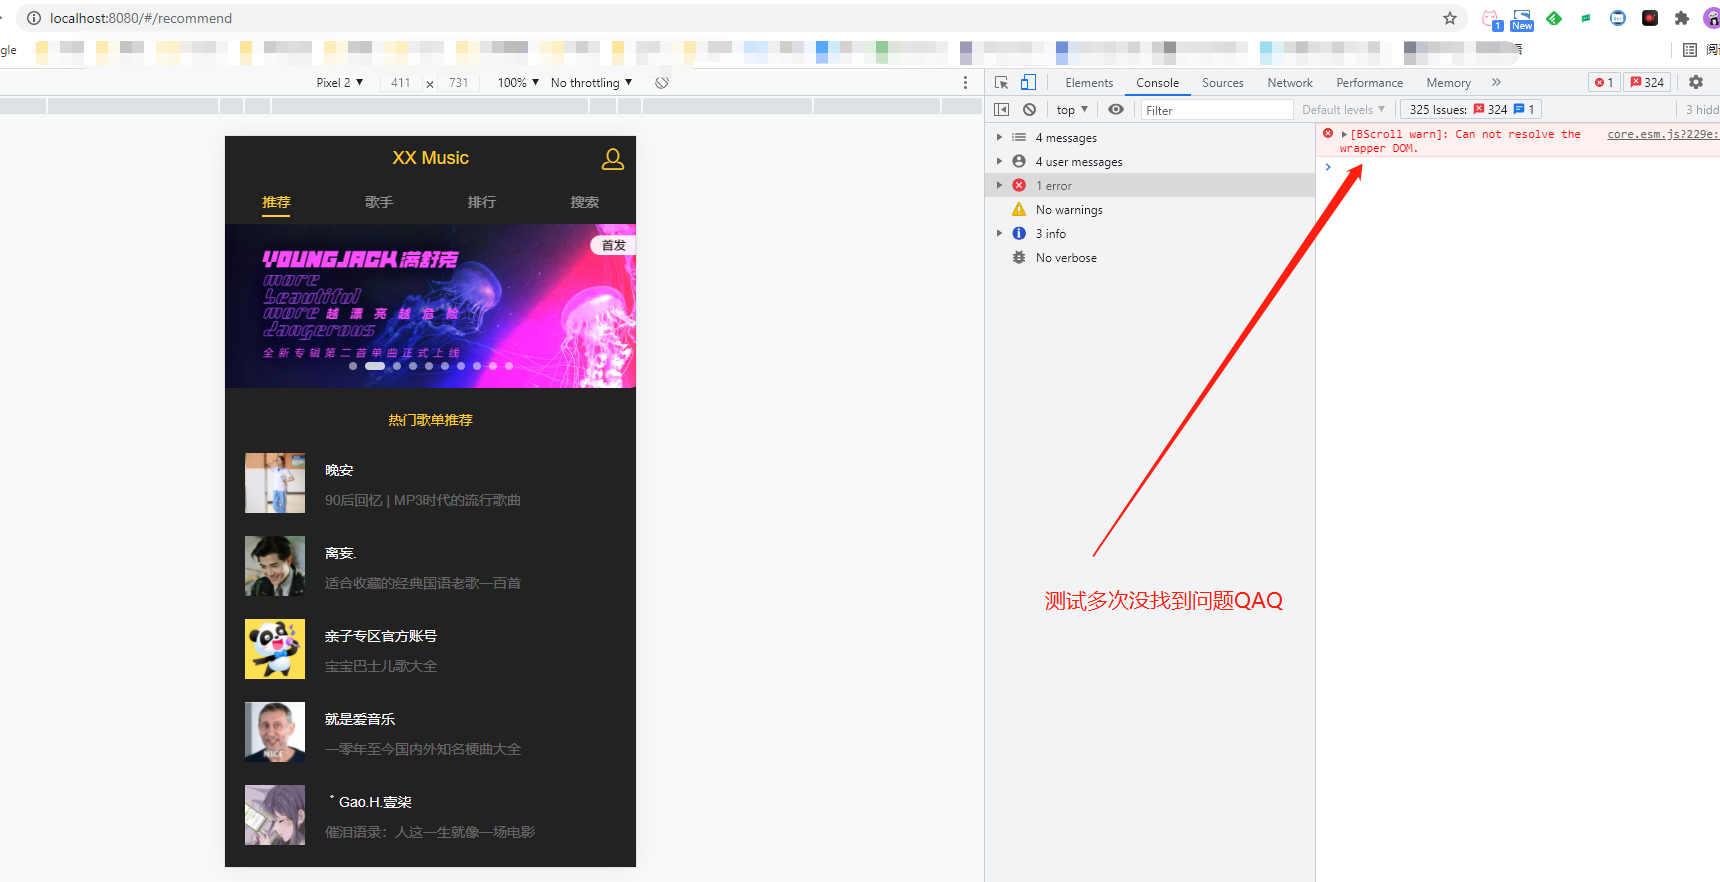Screen dimensions: 1720x882
Task: Switch to the Network tab
Action: click(x=1290, y=83)
